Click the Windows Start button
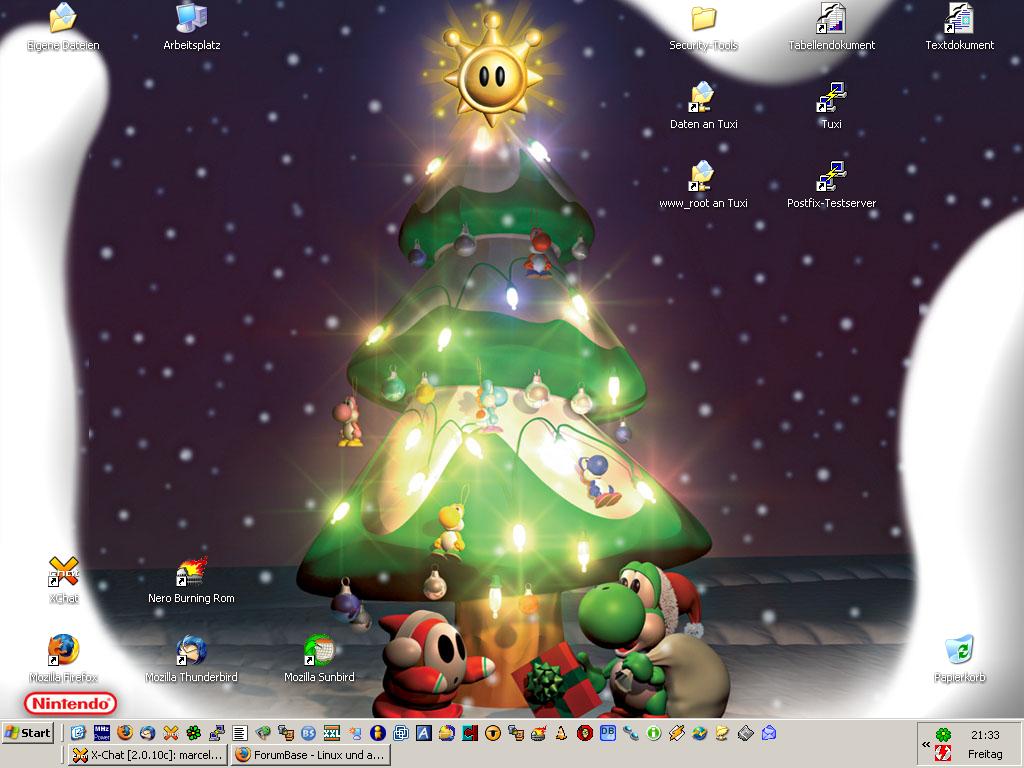Image resolution: width=1024 pixels, height=768 pixels. 27,733
